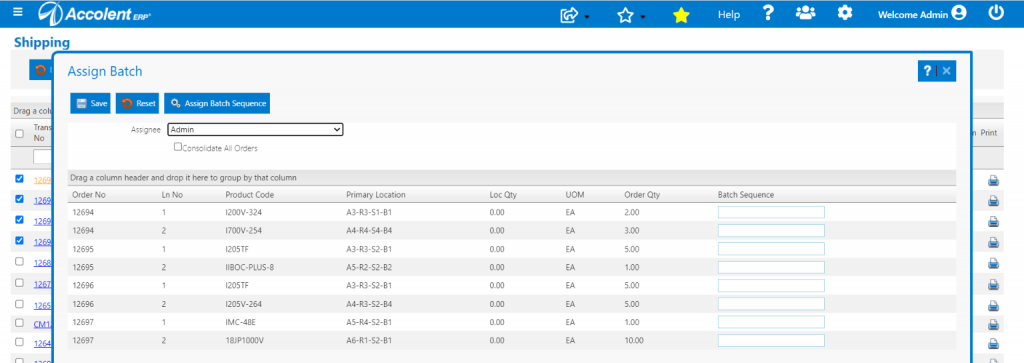Click the Welcome Admin label
1024x363 pixels.
click(x=913, y=14)
